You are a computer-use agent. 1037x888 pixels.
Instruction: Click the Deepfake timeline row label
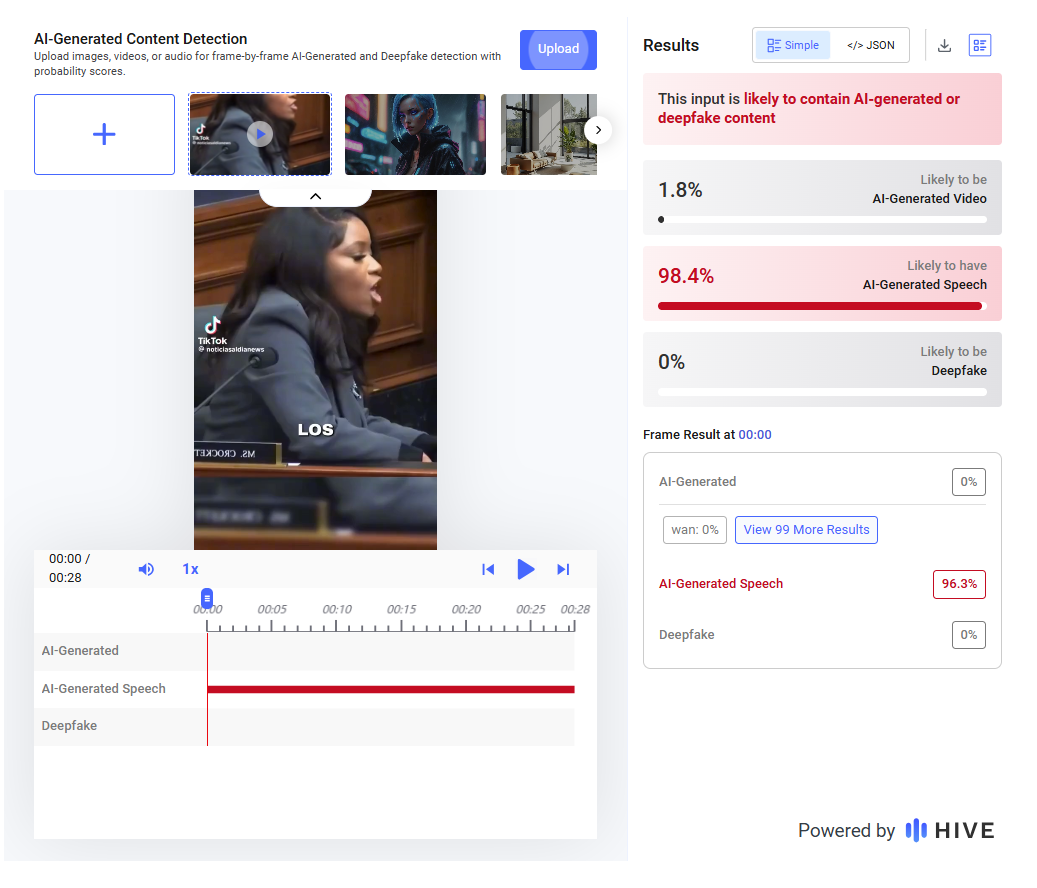[69, 725]
